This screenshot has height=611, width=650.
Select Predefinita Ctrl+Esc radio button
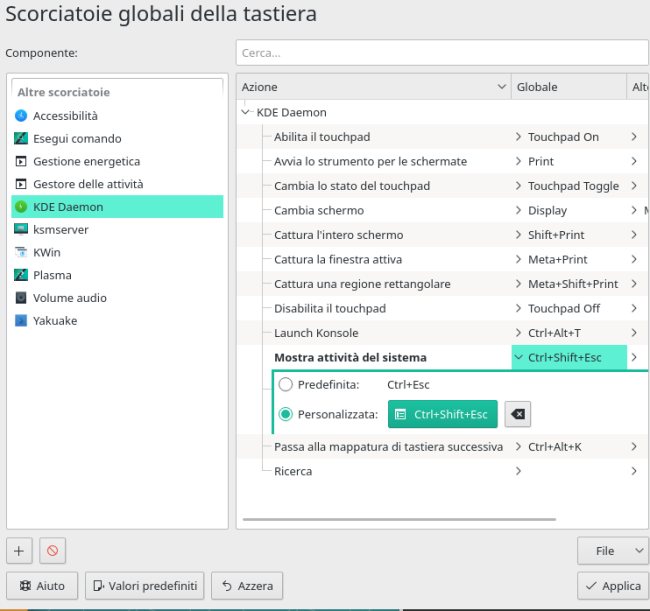coord(286,385)
